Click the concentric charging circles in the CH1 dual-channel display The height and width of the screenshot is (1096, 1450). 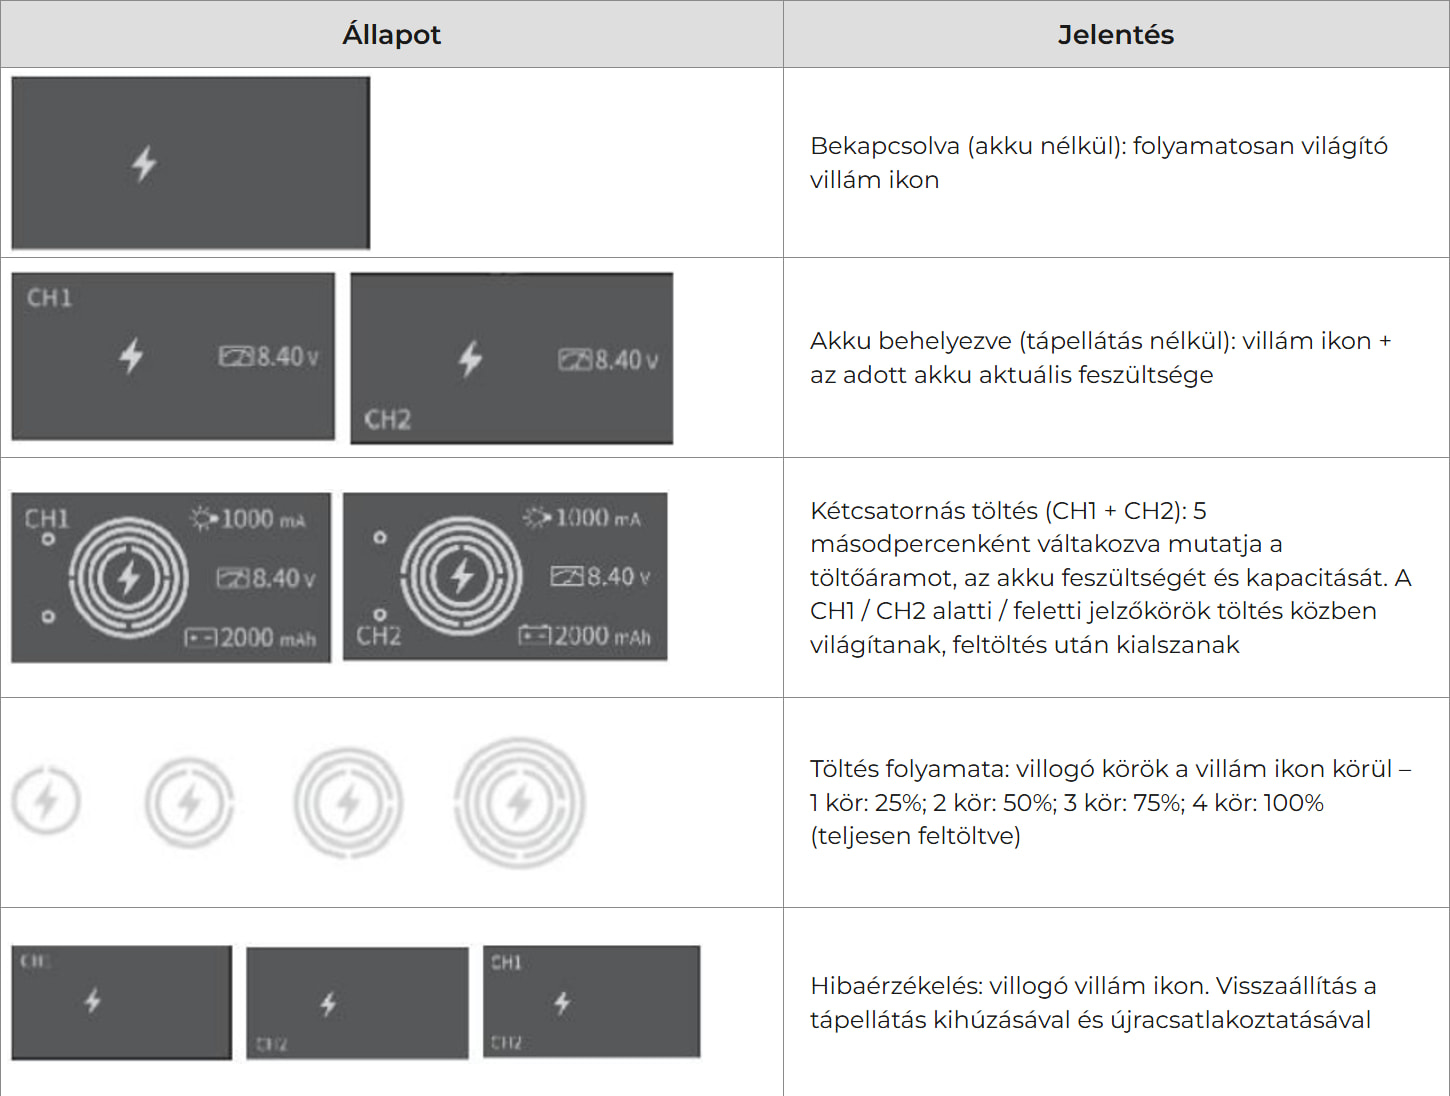(x=128, y=577)
